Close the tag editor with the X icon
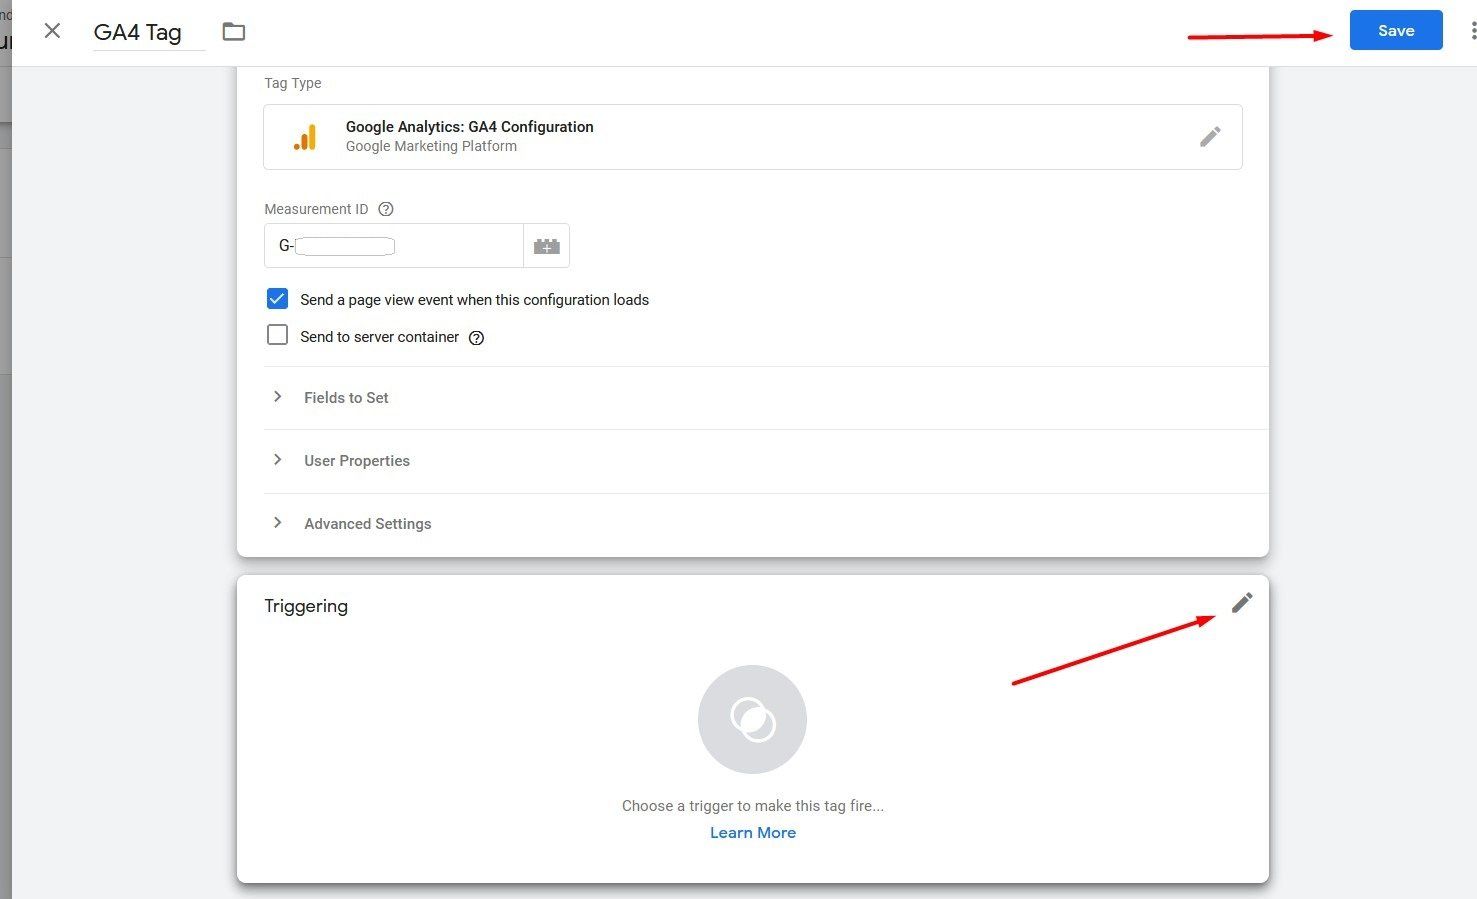The width and height of the screenshot is (1477, 899). (x=53, y=31)
